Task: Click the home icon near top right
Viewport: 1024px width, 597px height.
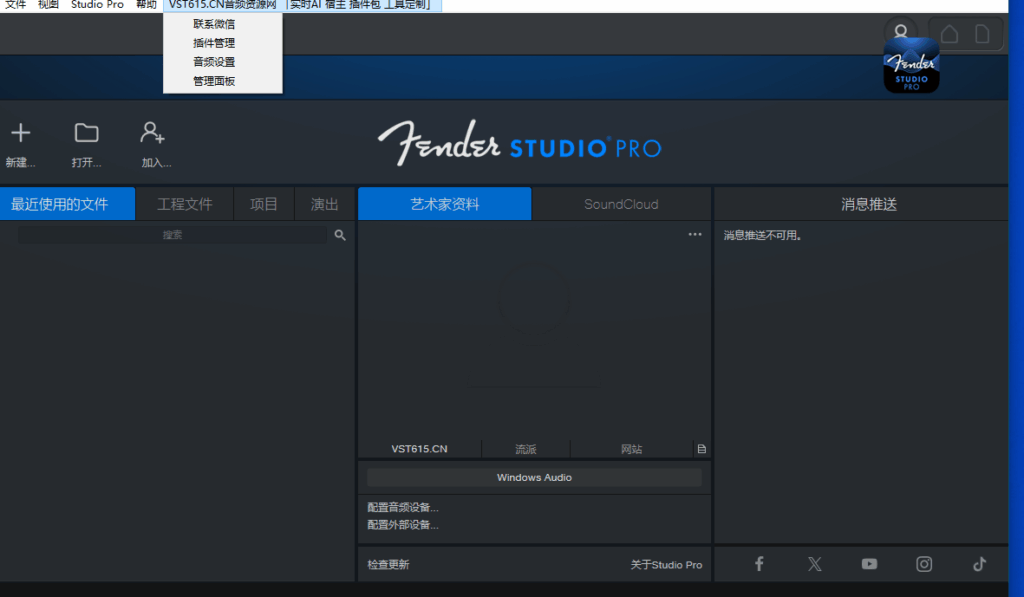Action: 947,33
